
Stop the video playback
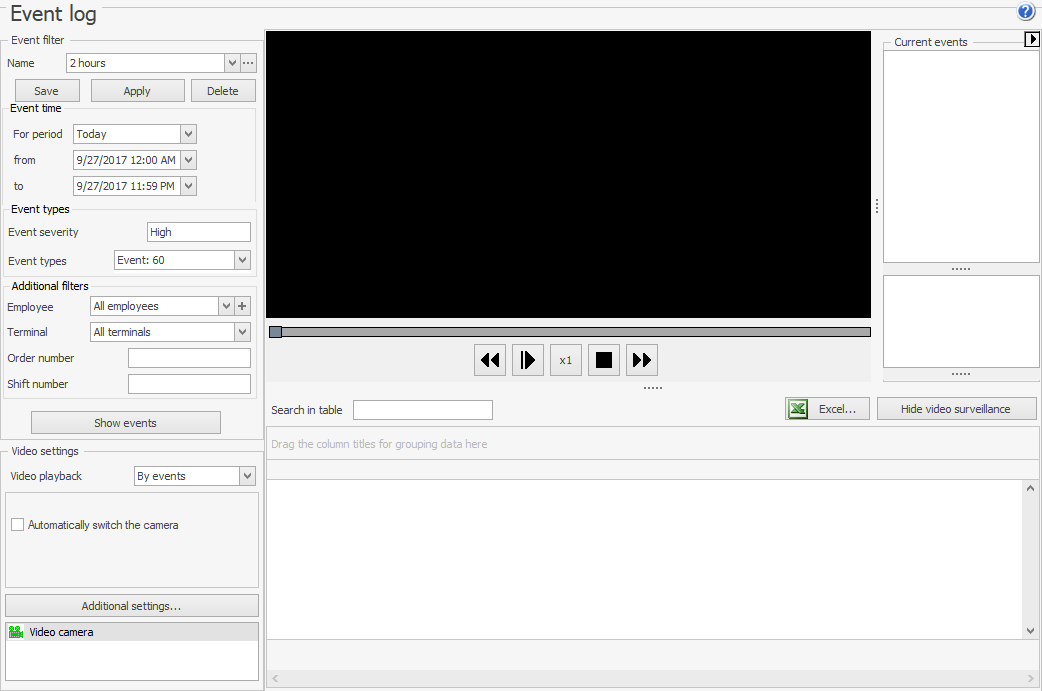[604, 360]
